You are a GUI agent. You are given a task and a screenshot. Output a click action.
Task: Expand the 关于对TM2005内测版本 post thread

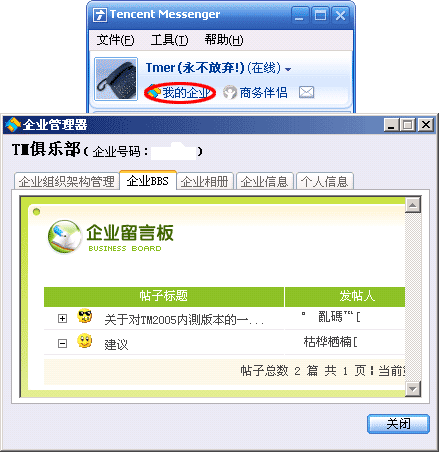click(62, 319)
